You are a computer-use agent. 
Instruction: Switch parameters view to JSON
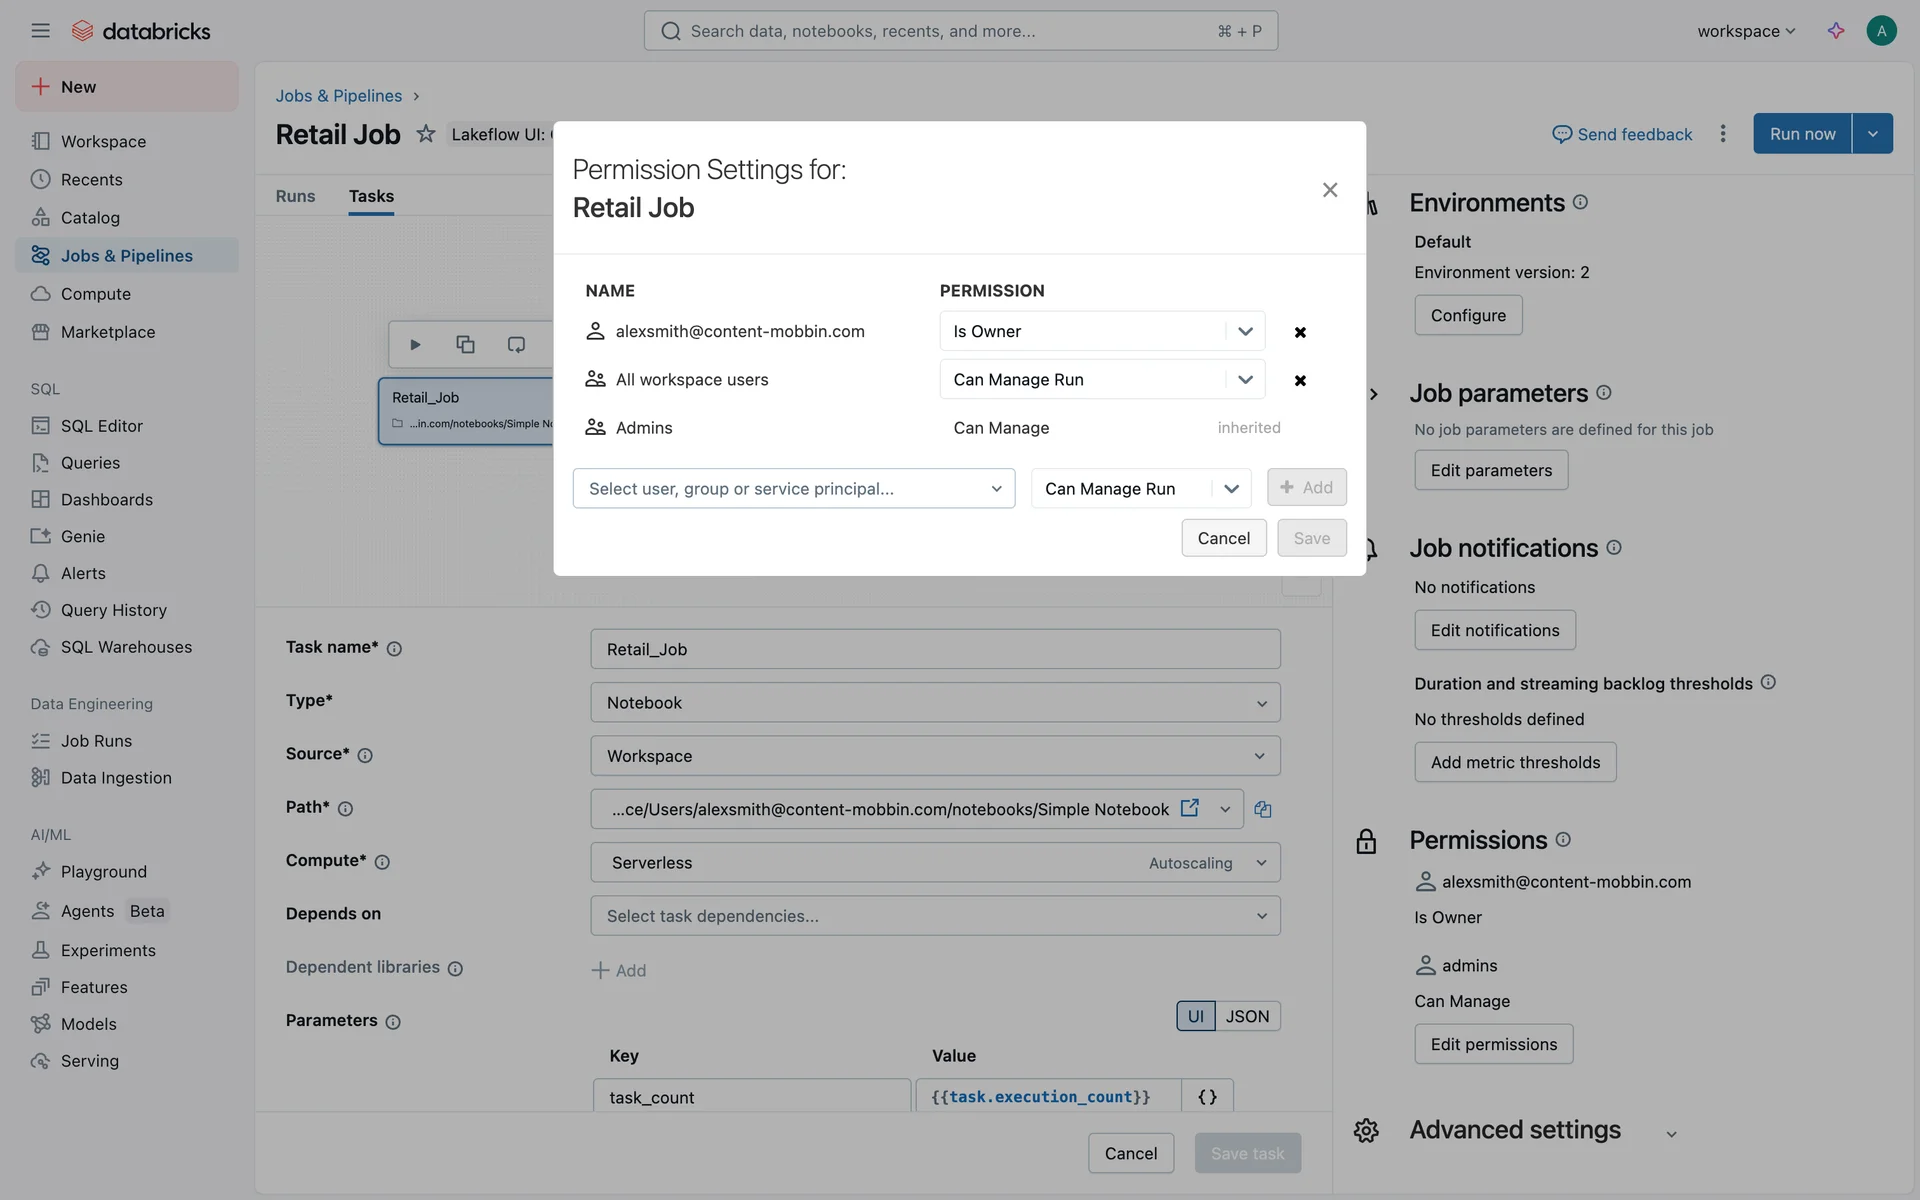[x=1247, y=1016]
